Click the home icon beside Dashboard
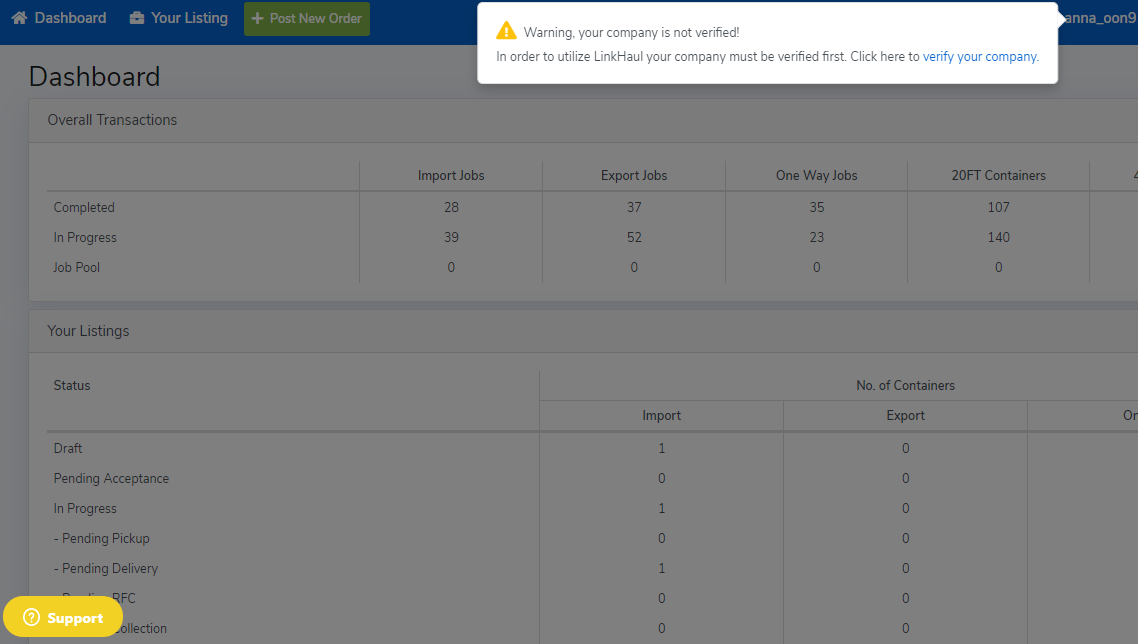Image resolution: width=1138 pixels, height=644 pixels. click(x=19, y=18)
